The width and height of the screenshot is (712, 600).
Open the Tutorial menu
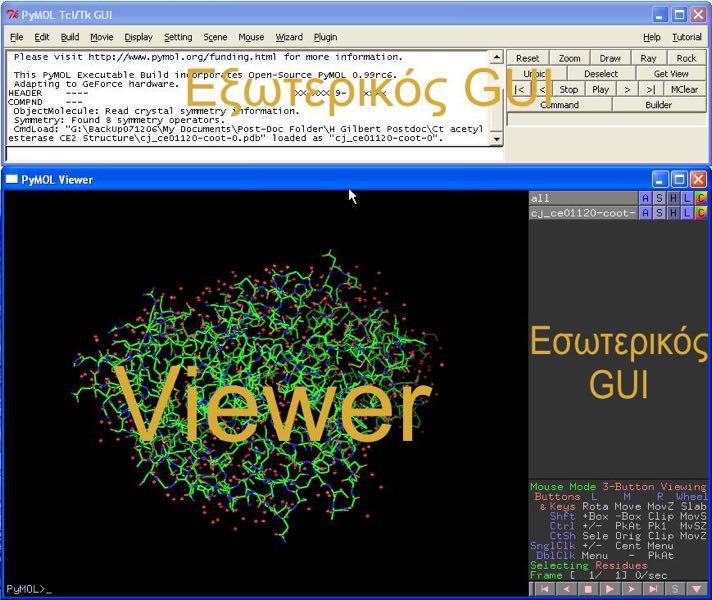(x=687, y=37)
